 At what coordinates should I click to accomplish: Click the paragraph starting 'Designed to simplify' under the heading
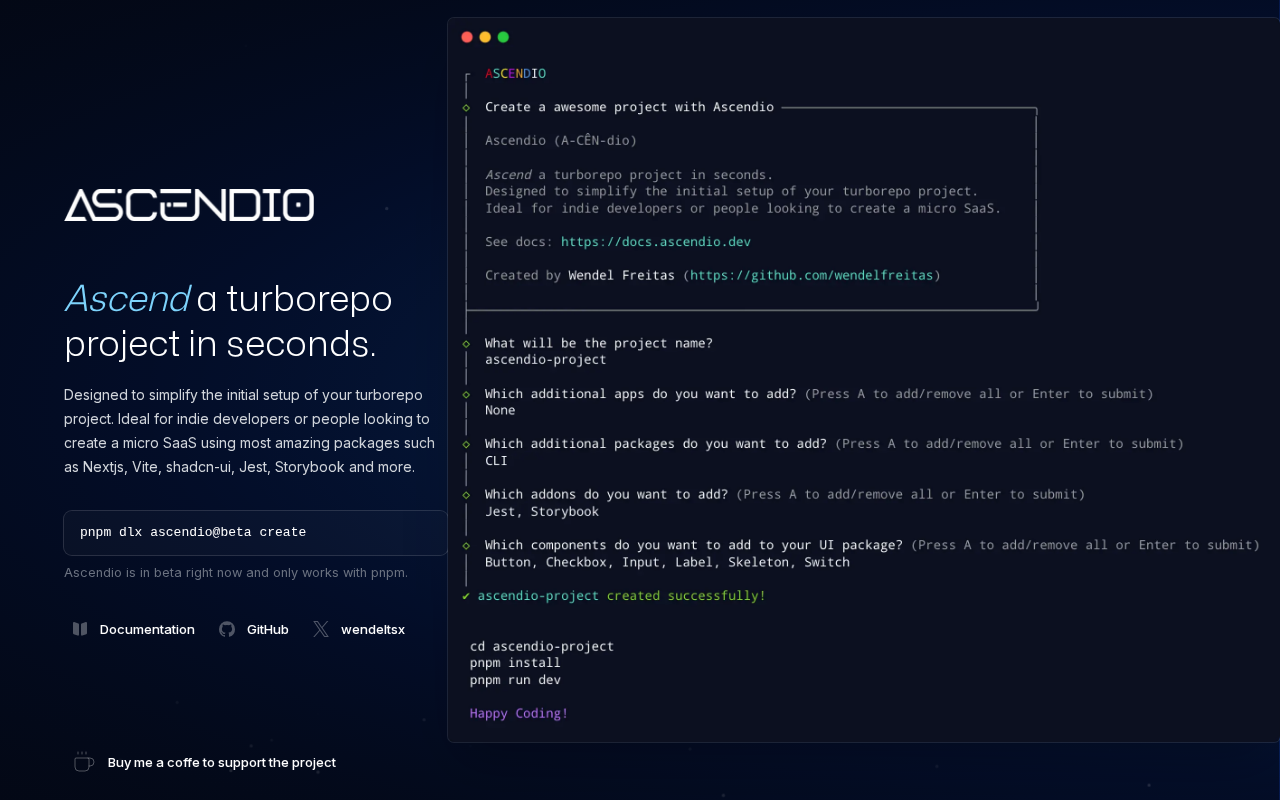pos(250,430)
